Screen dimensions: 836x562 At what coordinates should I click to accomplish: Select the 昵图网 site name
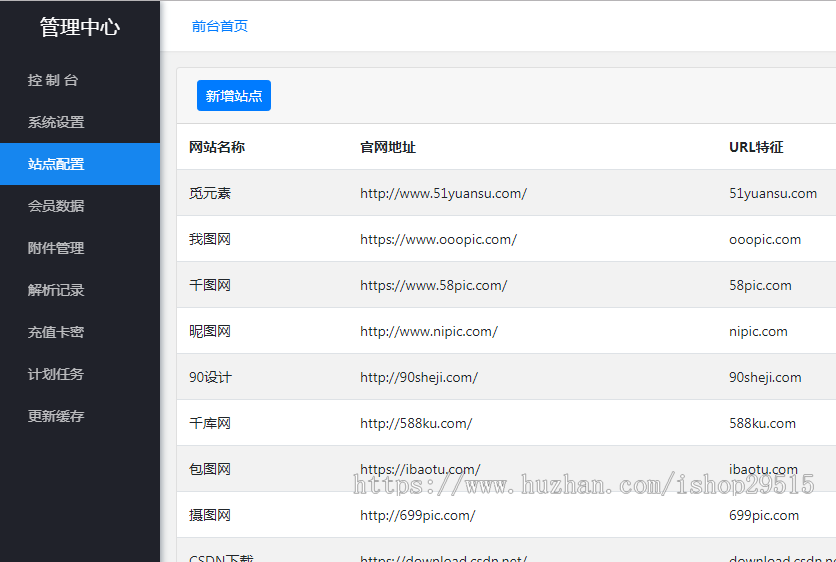coord(210,331)
